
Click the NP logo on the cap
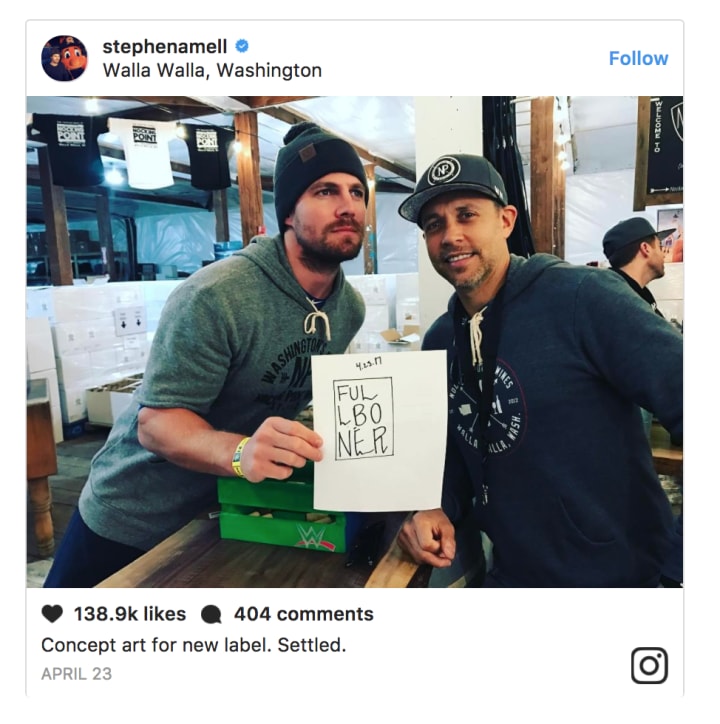[443, 170]
